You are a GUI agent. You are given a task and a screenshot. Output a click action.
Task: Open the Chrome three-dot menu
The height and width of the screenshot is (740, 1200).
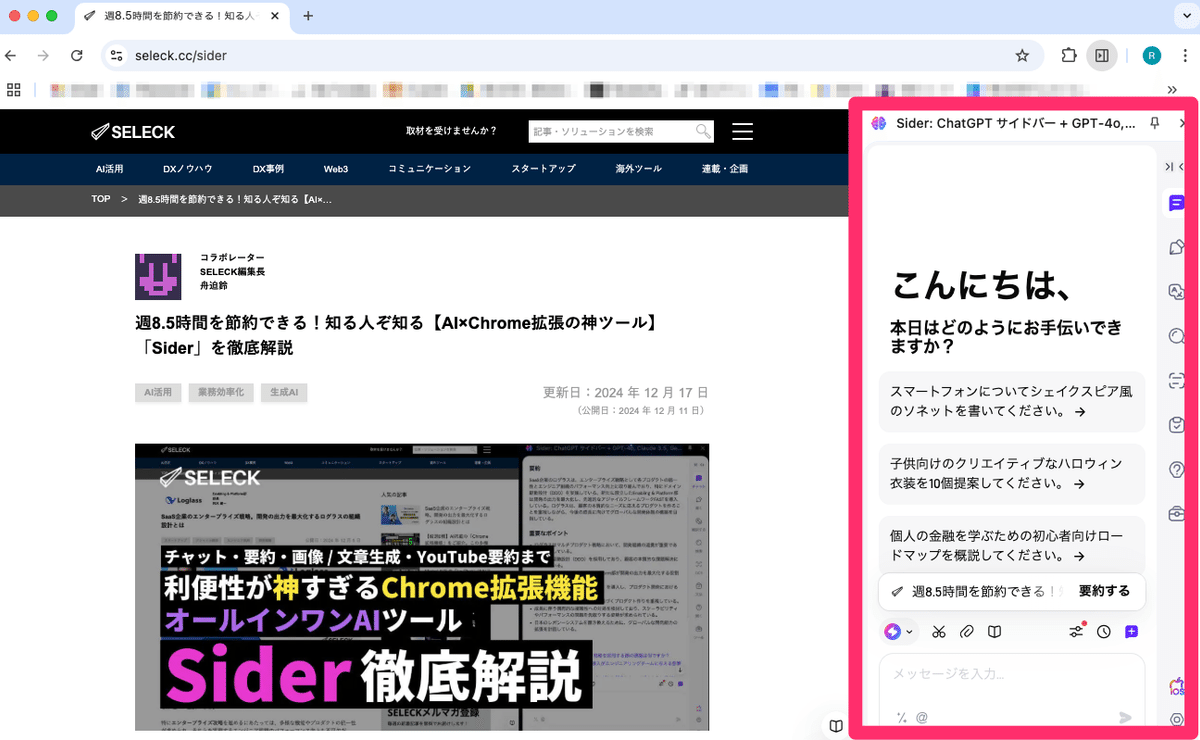coord(1183,56)
